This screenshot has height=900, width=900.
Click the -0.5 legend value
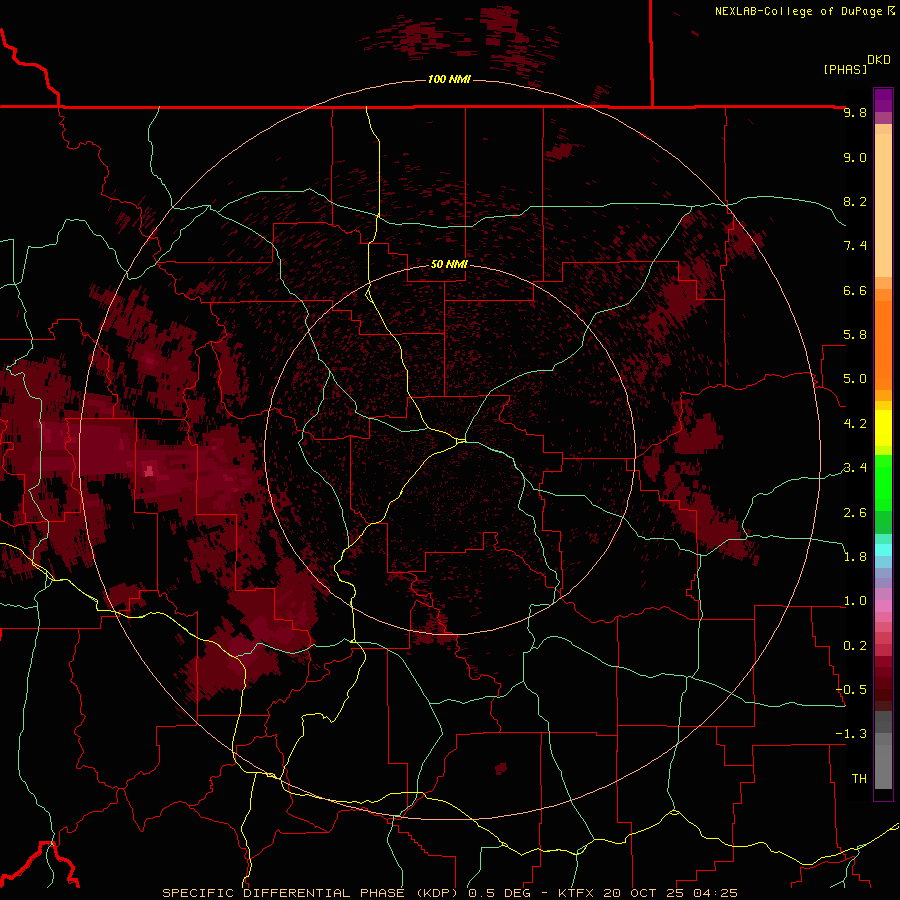tap(851, 690)
